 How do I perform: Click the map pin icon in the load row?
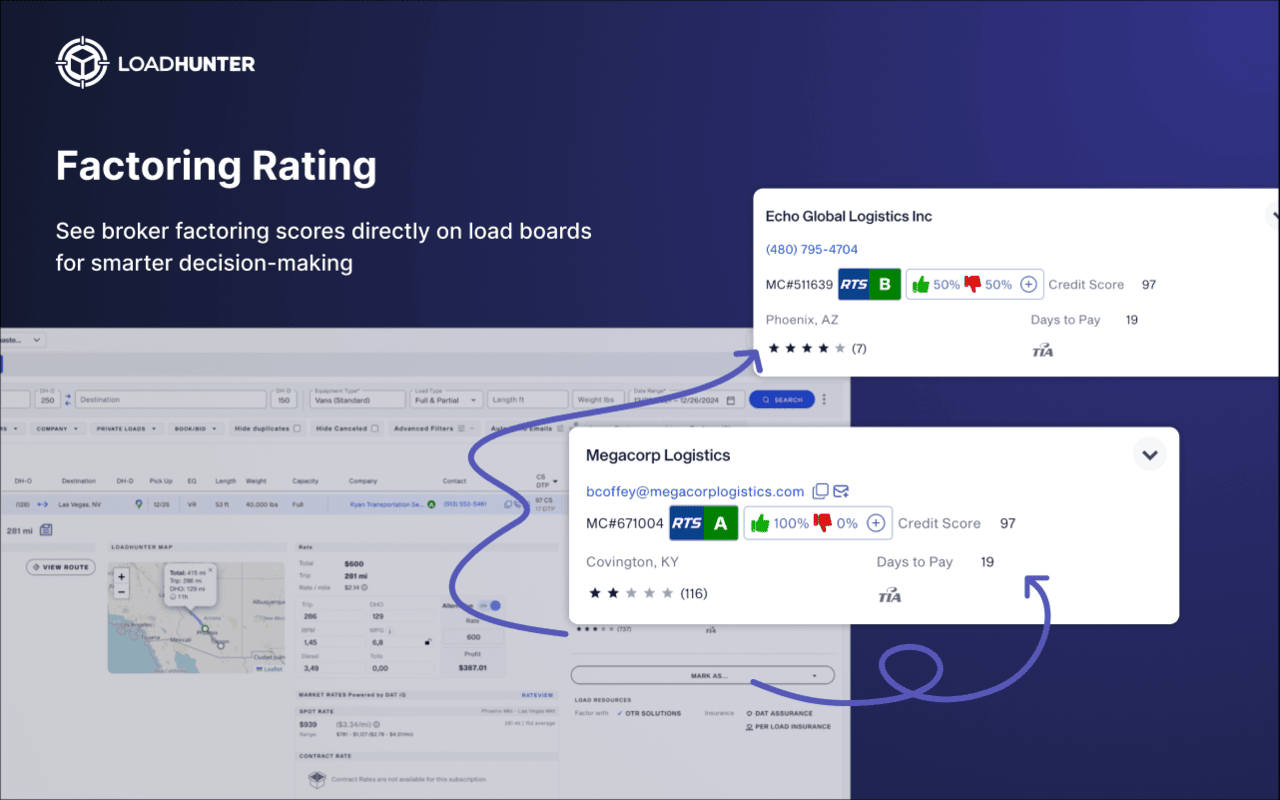pos(138,505)
